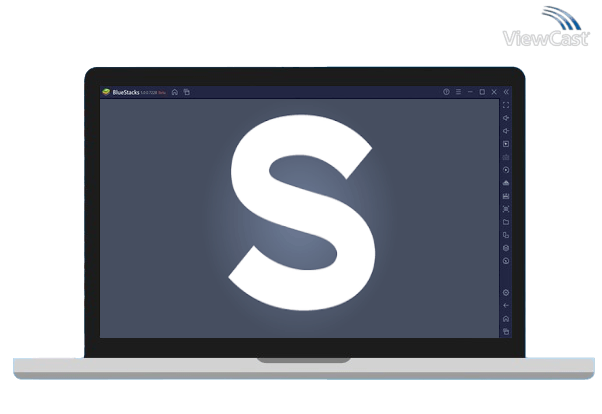Click the fullscreen icon in the sidebar
The width and height of the screenshot is (602, 414).
click(506, 105)
